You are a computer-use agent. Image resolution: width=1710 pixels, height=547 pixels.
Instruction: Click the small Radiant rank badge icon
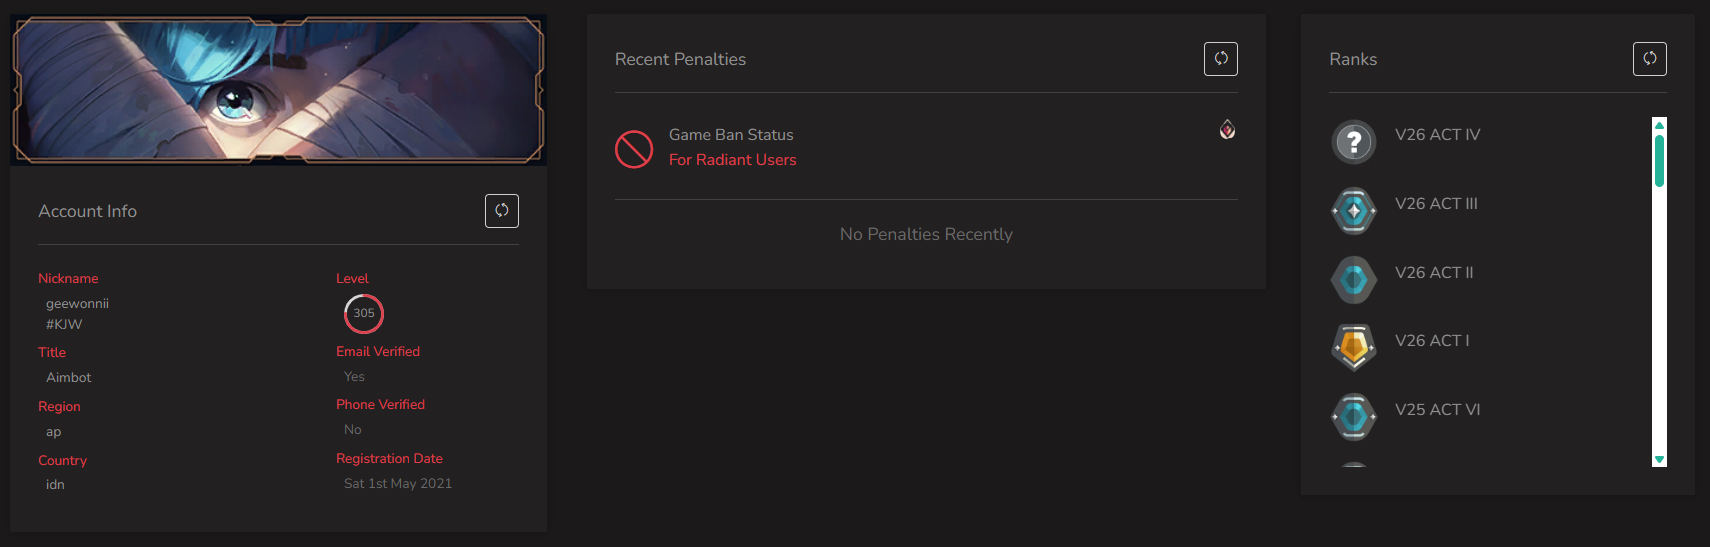click(1227, 129)
